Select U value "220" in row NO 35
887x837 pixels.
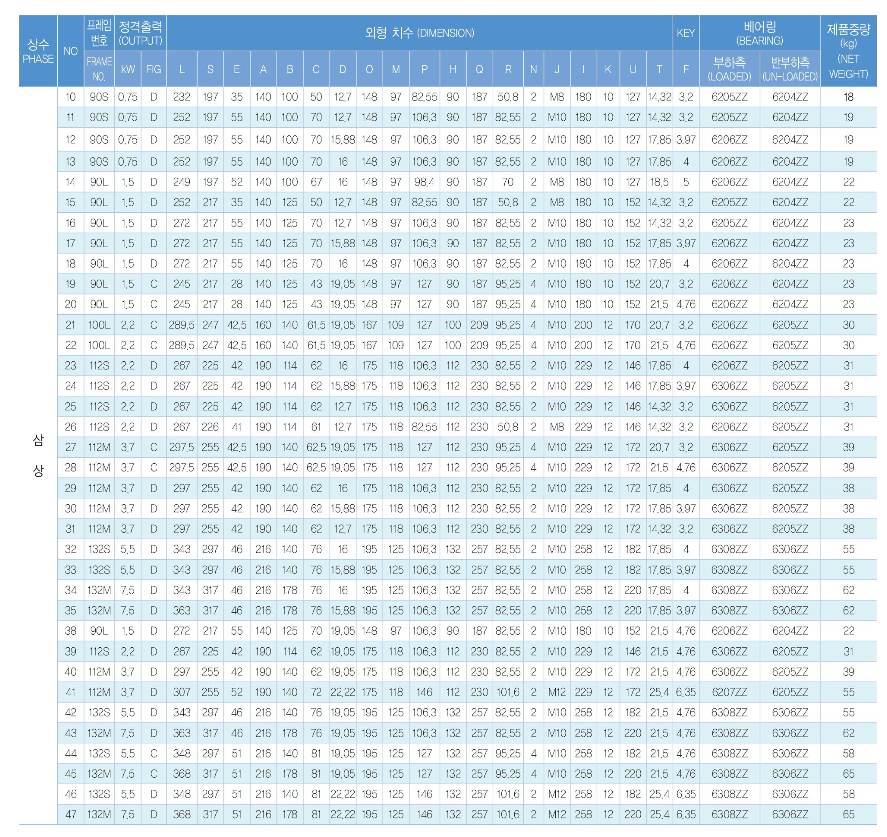[632, 610]
